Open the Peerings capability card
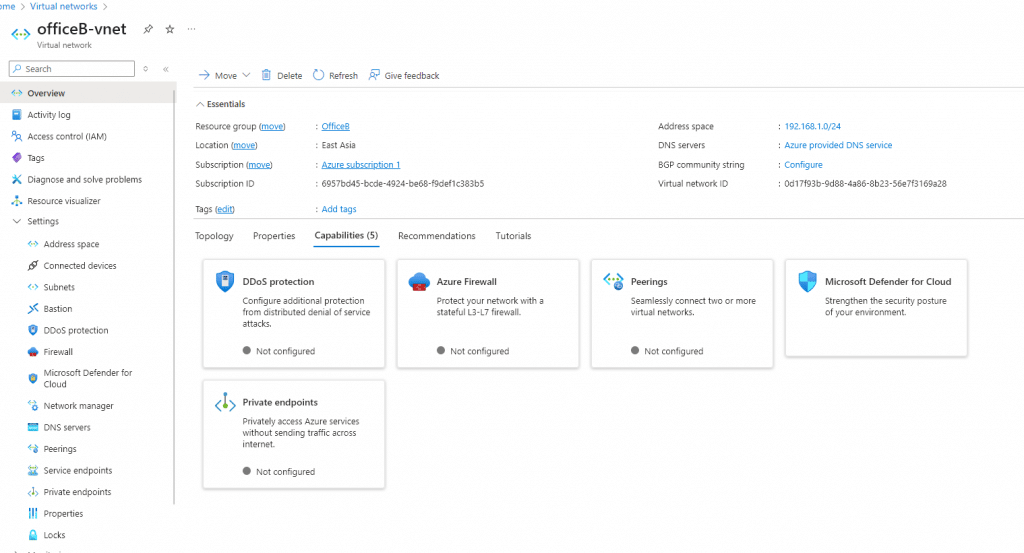 (x=681, y=313)
